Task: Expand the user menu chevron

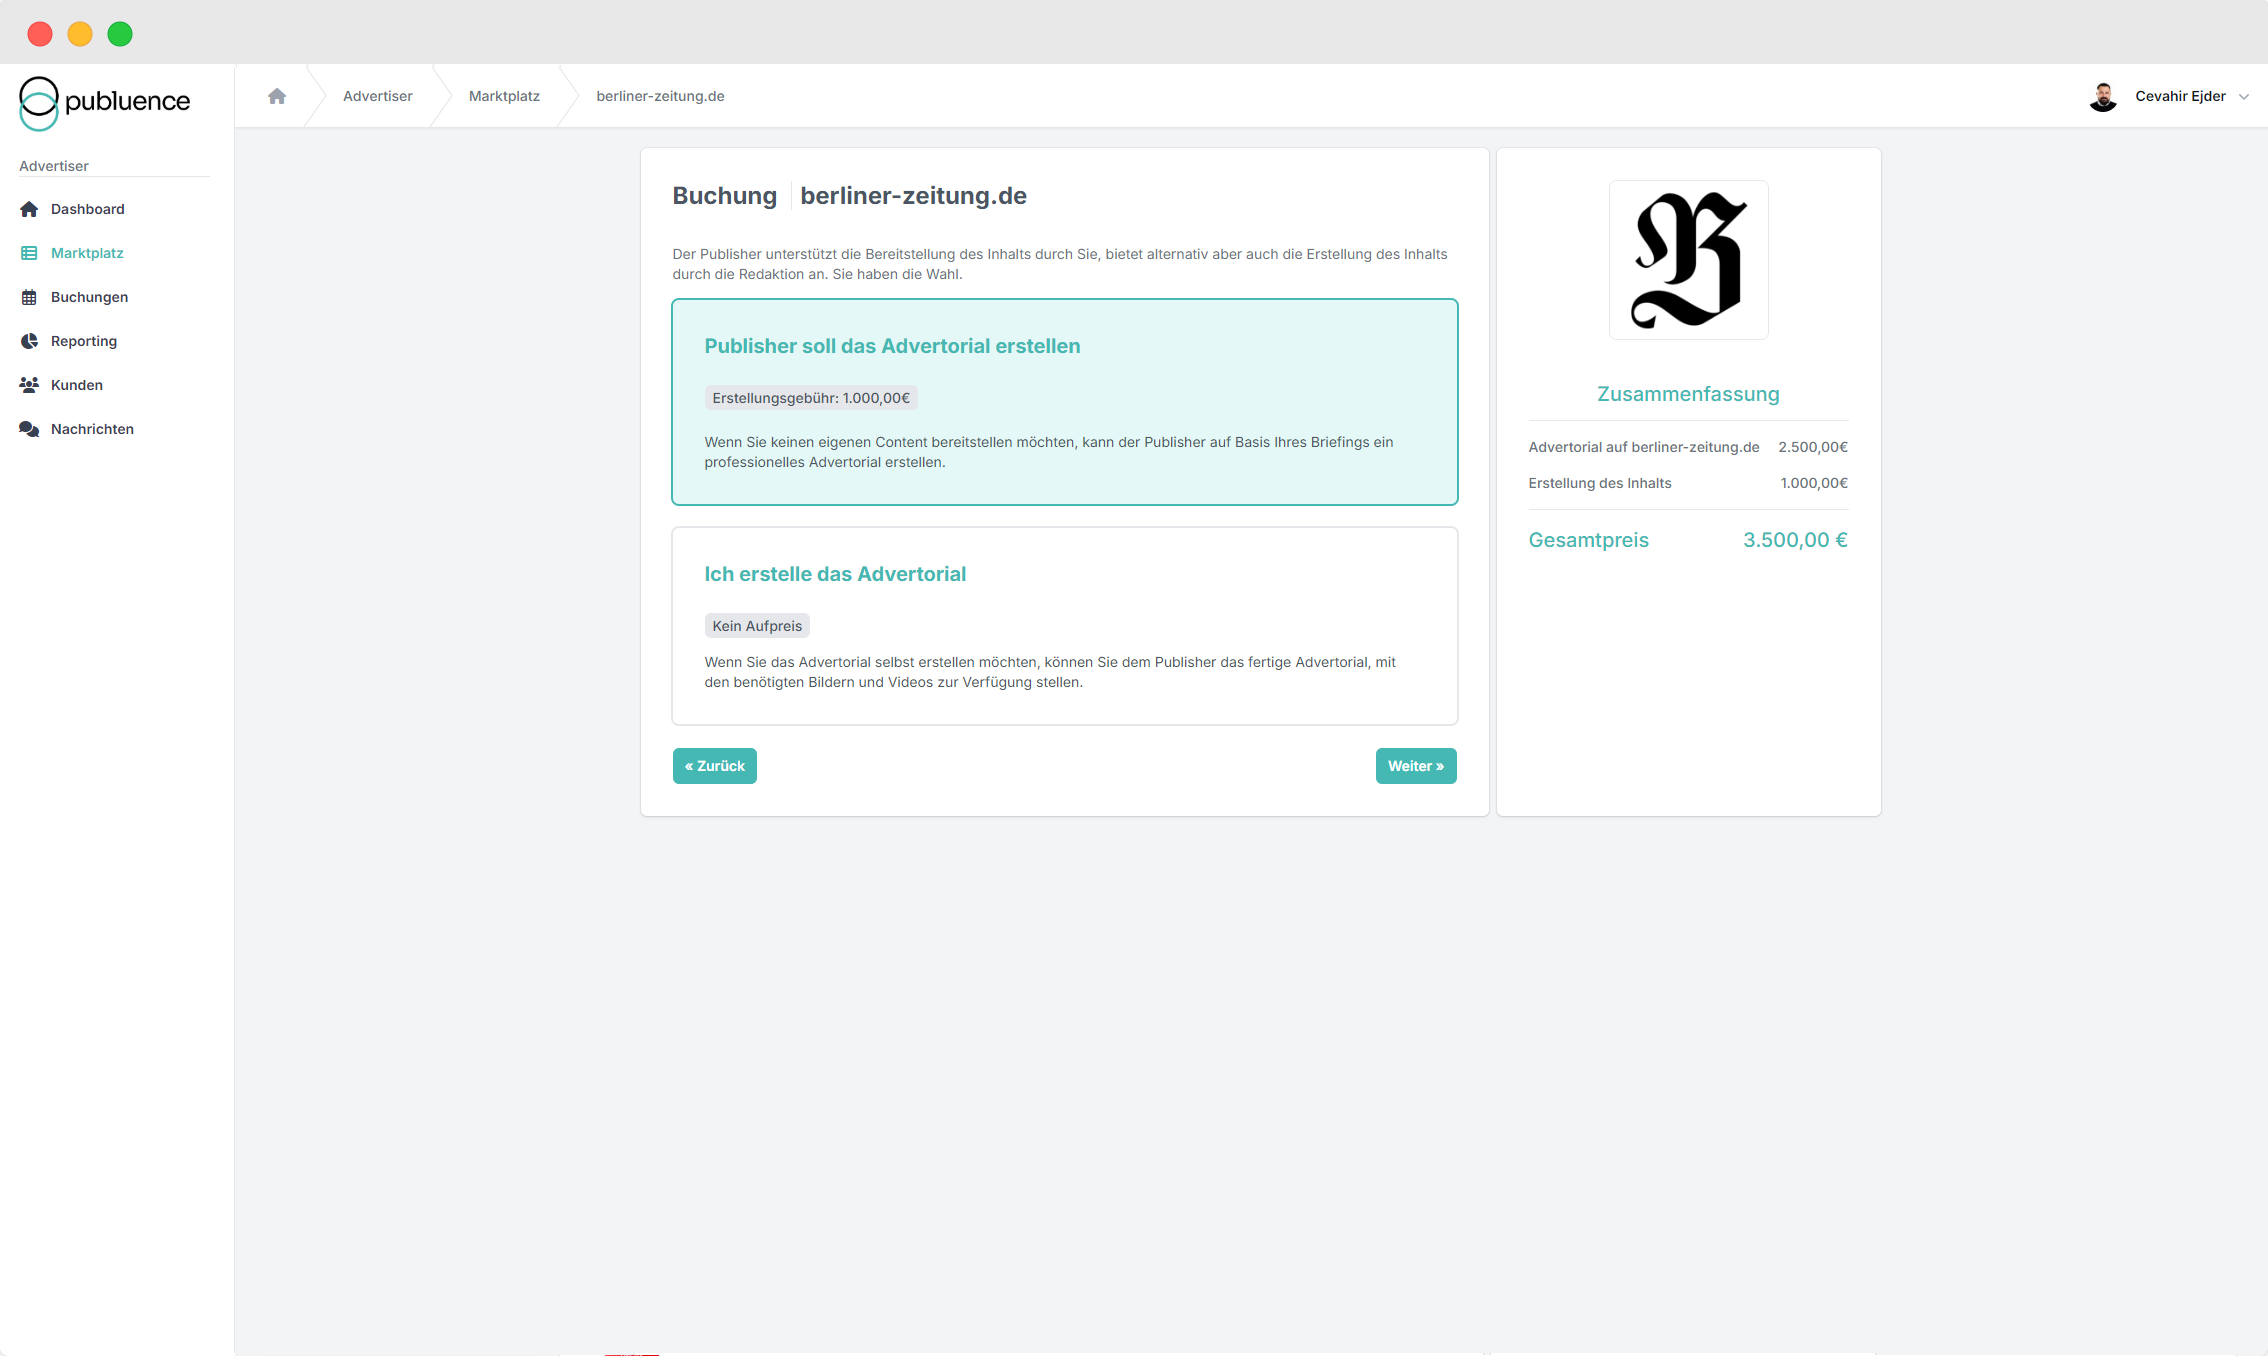Action: click(x=2243, y=97)
